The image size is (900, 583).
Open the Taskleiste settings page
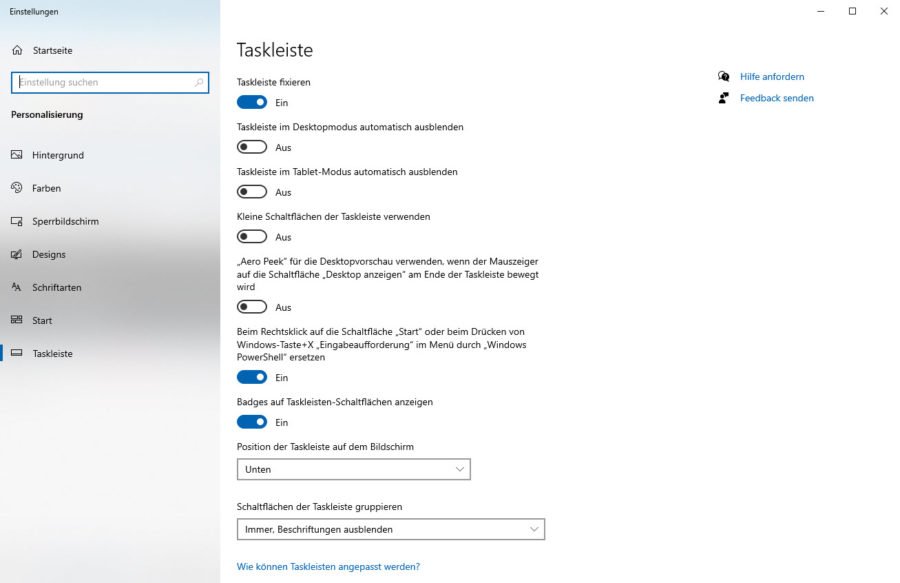pyautogui.click(x=52, y=353)
